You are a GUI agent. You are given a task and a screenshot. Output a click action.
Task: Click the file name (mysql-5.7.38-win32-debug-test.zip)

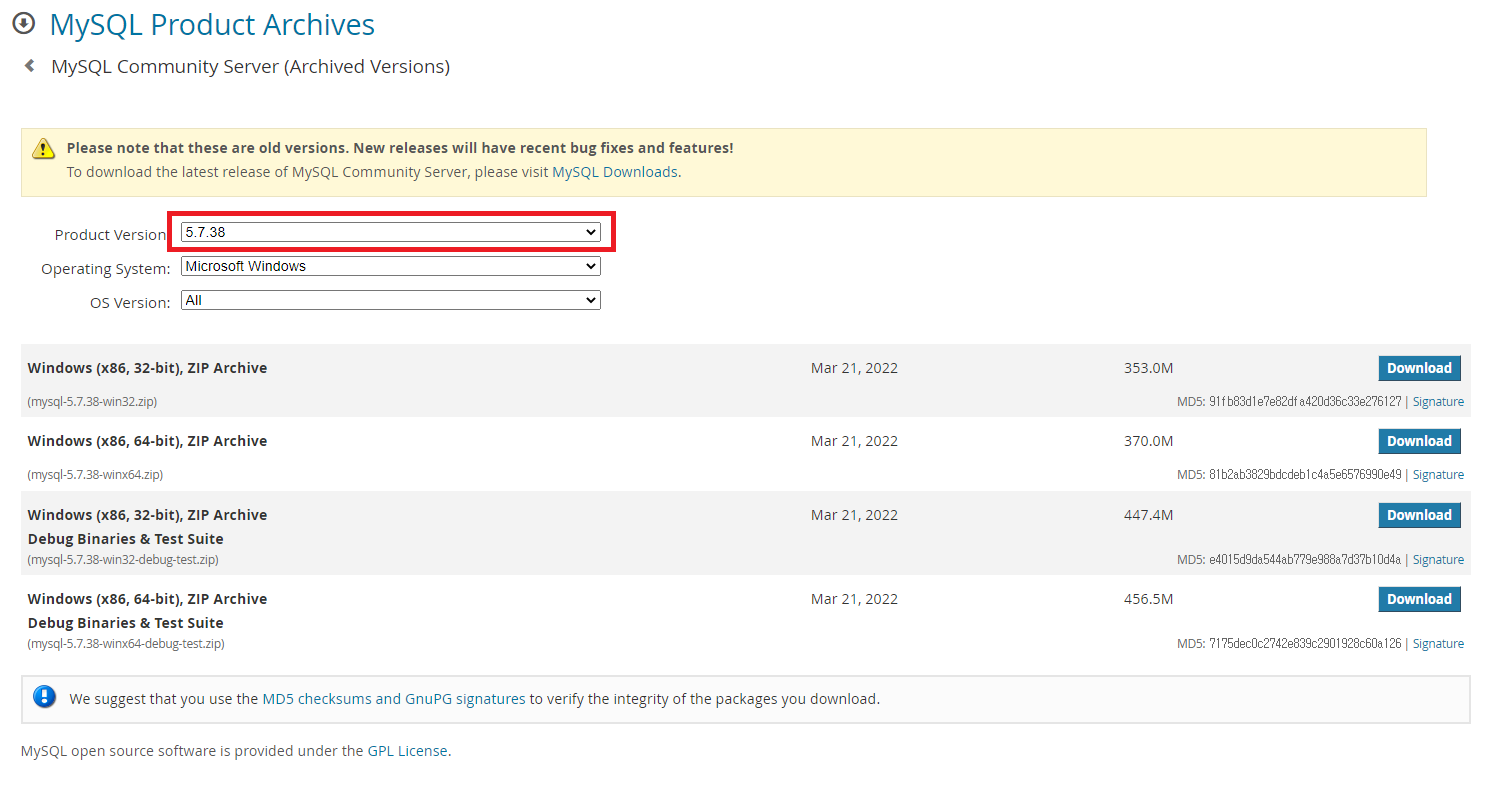tap(123, 560)
